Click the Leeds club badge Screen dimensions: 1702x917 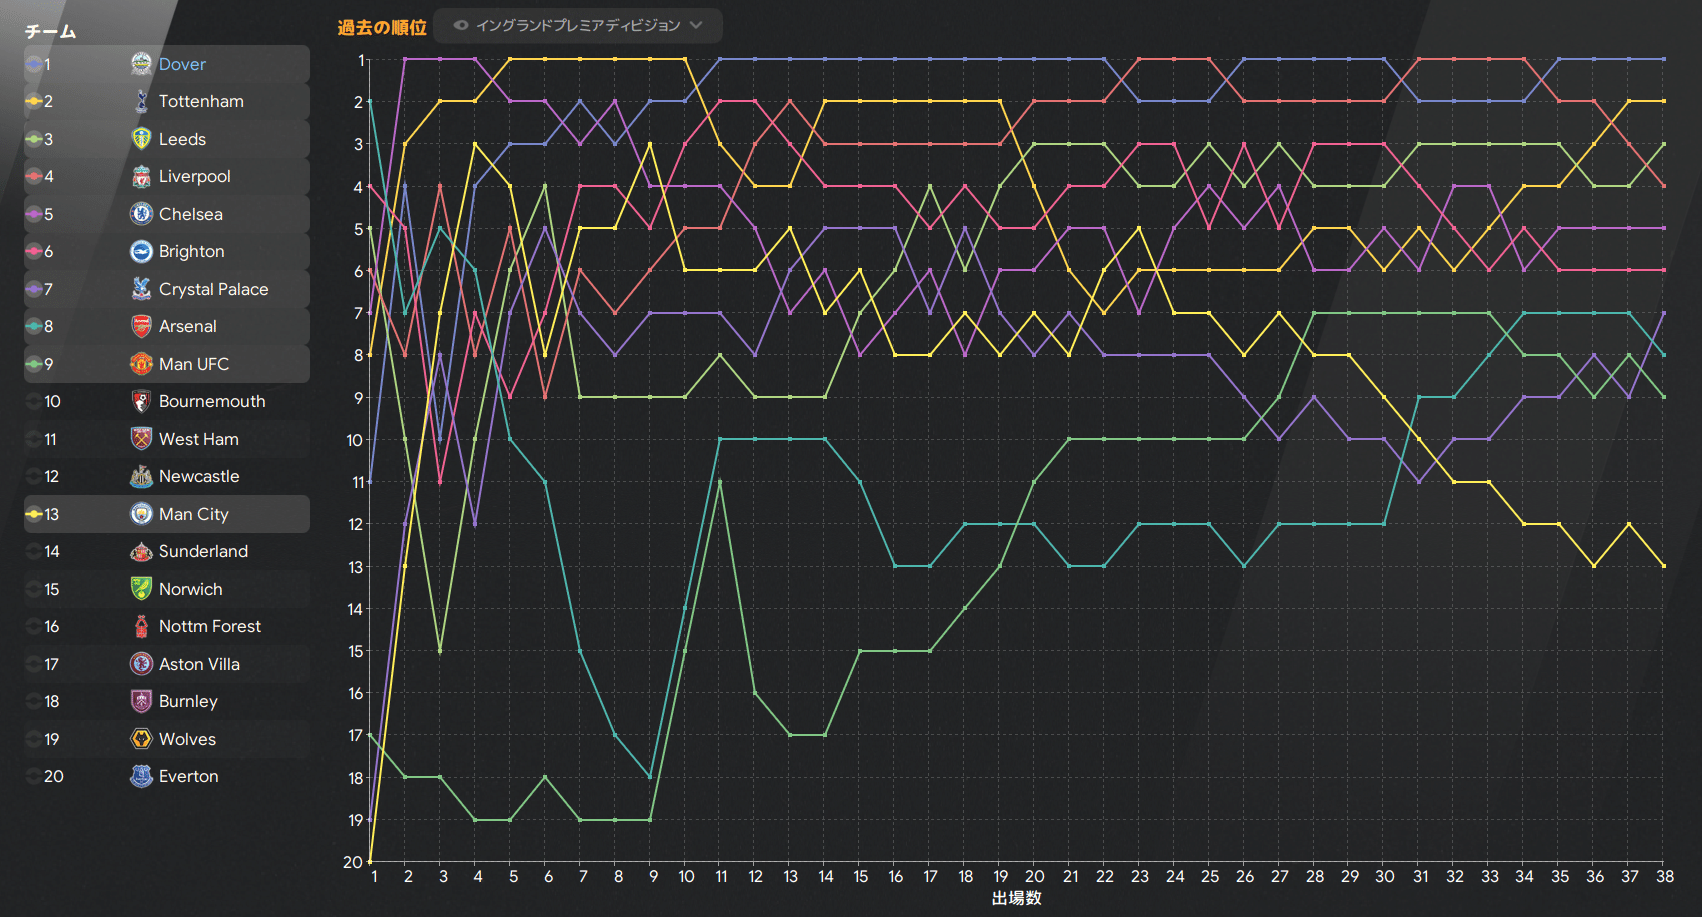[141, 139]
